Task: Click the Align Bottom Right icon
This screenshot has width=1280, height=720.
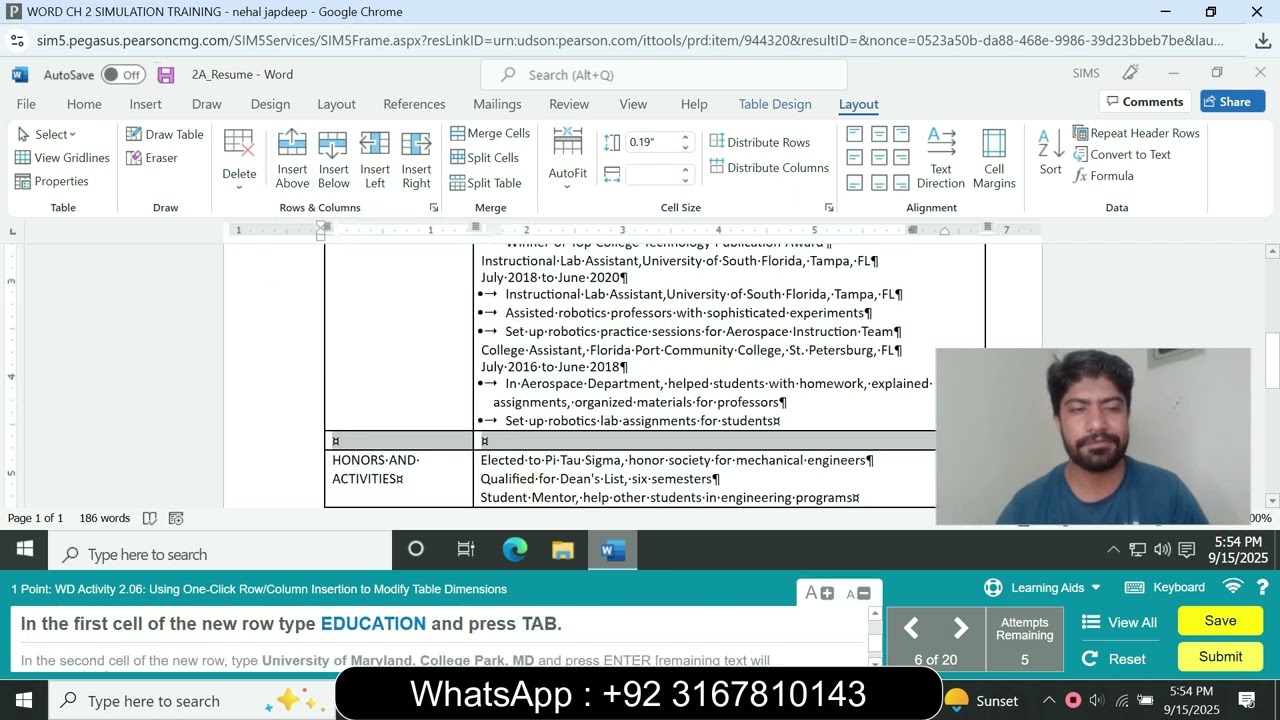Action: 902,182
